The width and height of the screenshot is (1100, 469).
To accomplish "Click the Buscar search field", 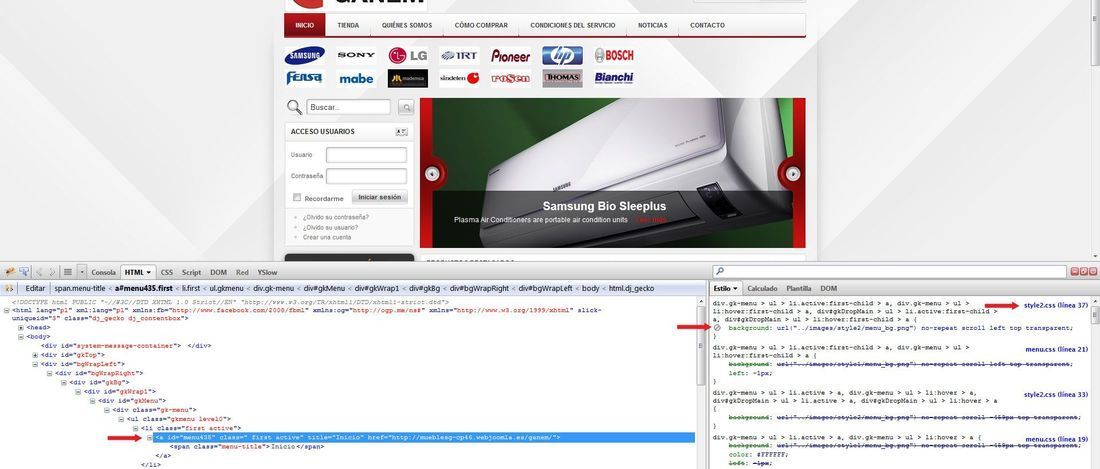I will (348, 107).
